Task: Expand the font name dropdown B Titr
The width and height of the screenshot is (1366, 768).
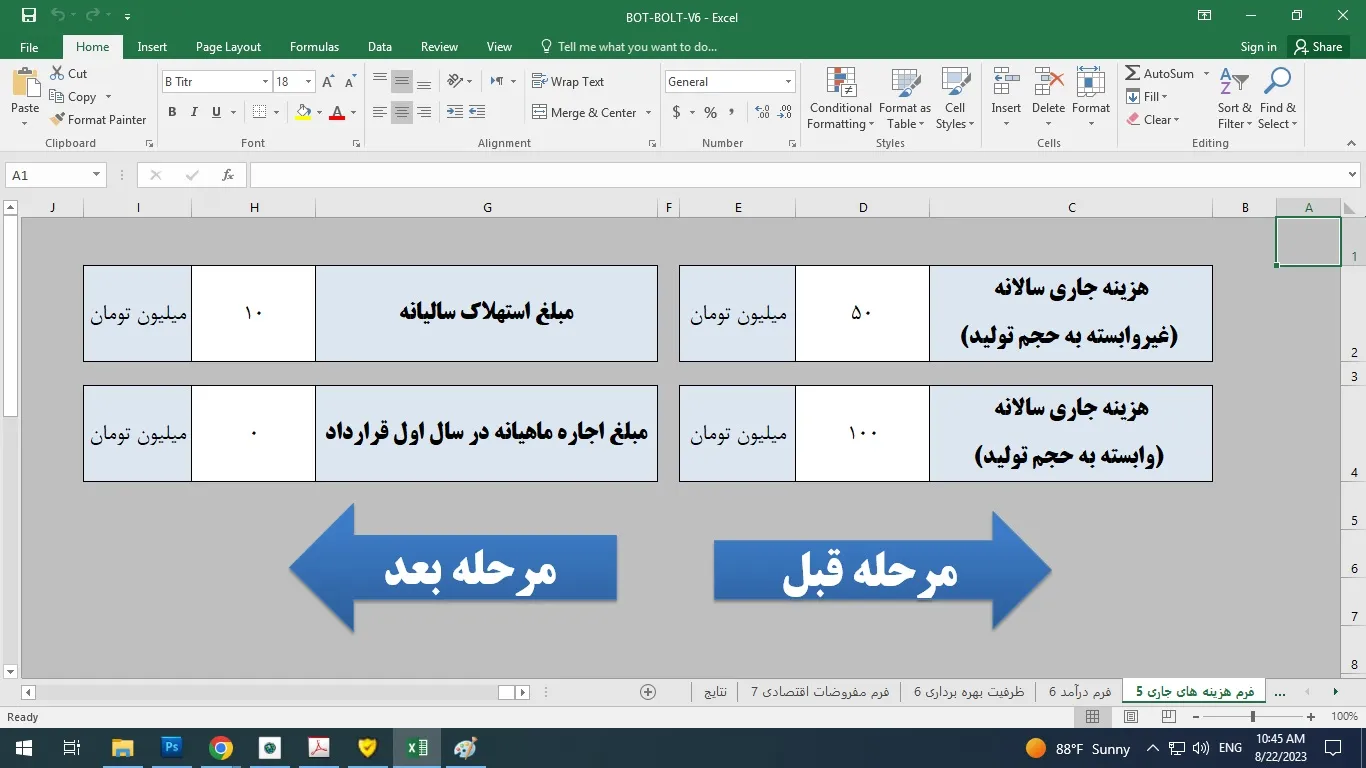Action: [265, 82]
